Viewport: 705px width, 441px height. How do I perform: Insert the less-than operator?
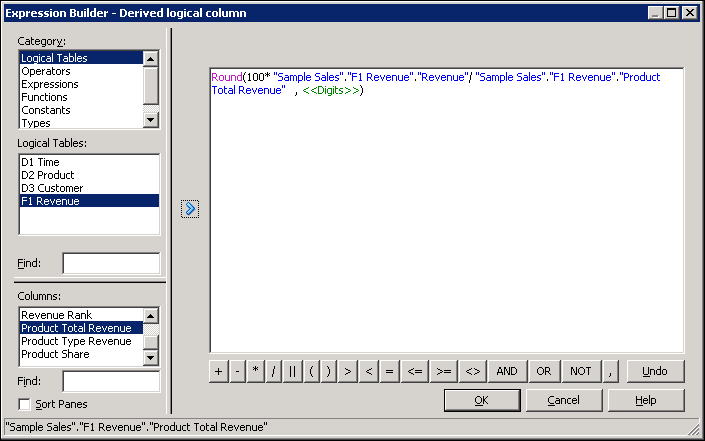coord(369,371)
